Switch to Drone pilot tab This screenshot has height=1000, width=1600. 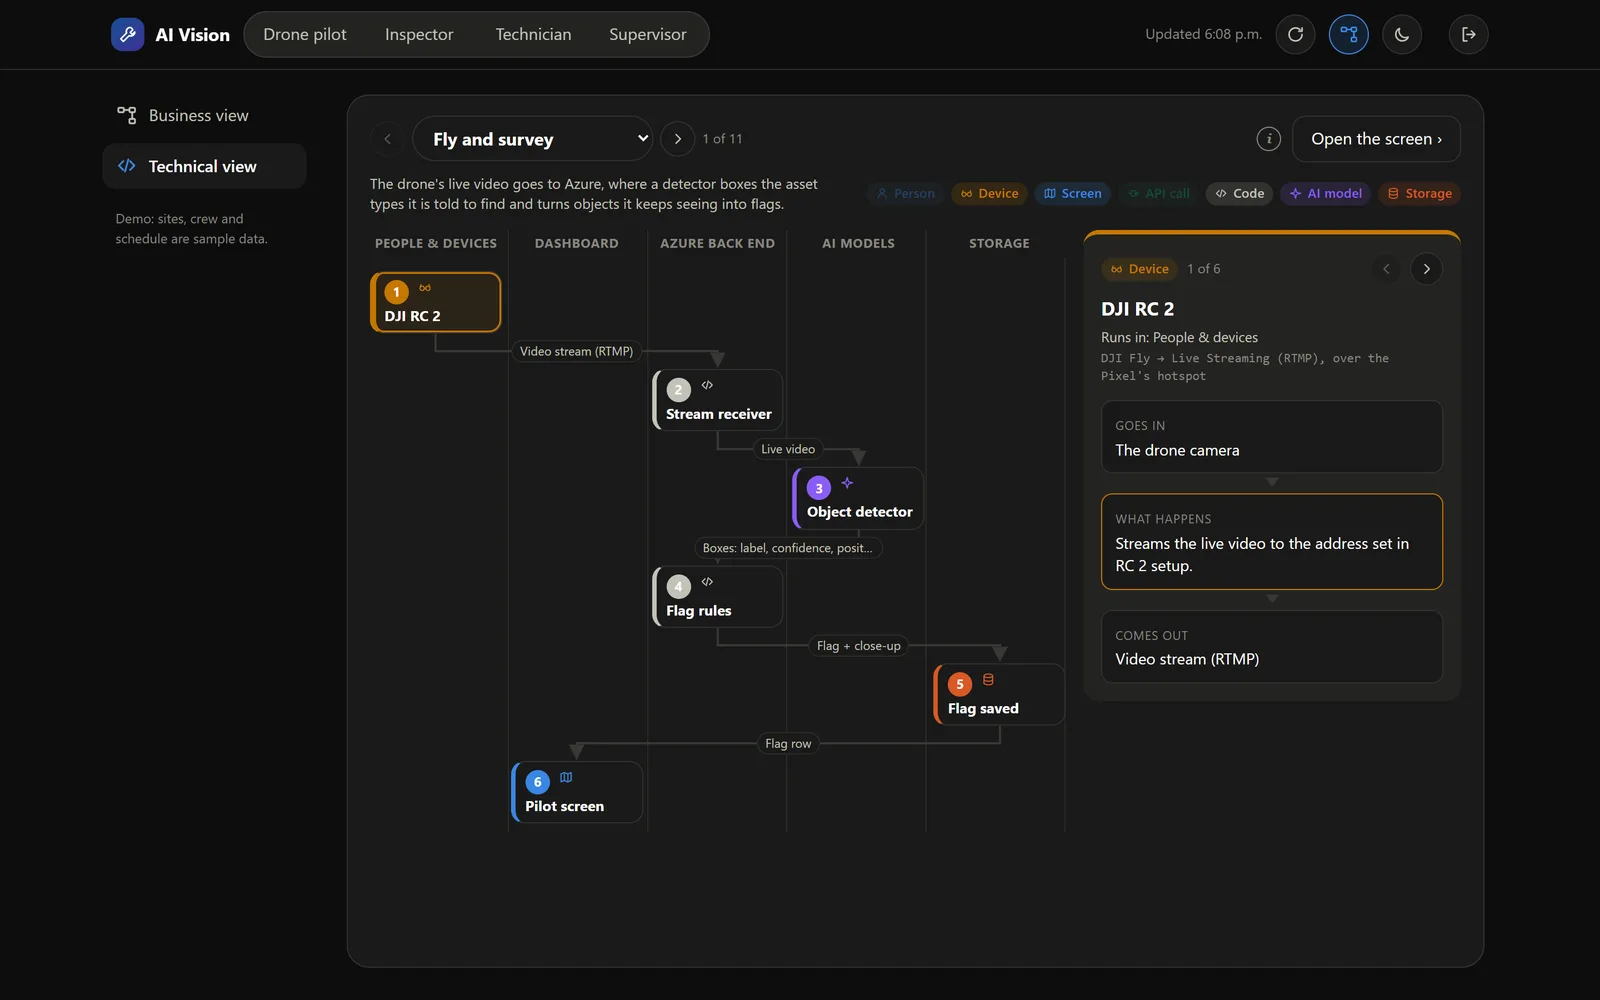(305, 35)
